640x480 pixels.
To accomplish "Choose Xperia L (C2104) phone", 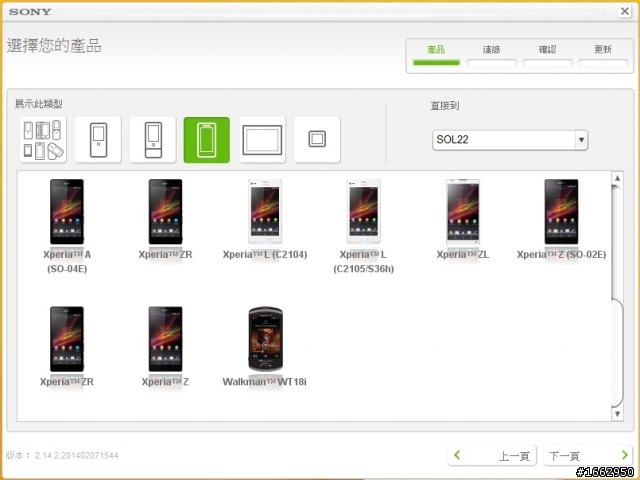I will point(265,219).
